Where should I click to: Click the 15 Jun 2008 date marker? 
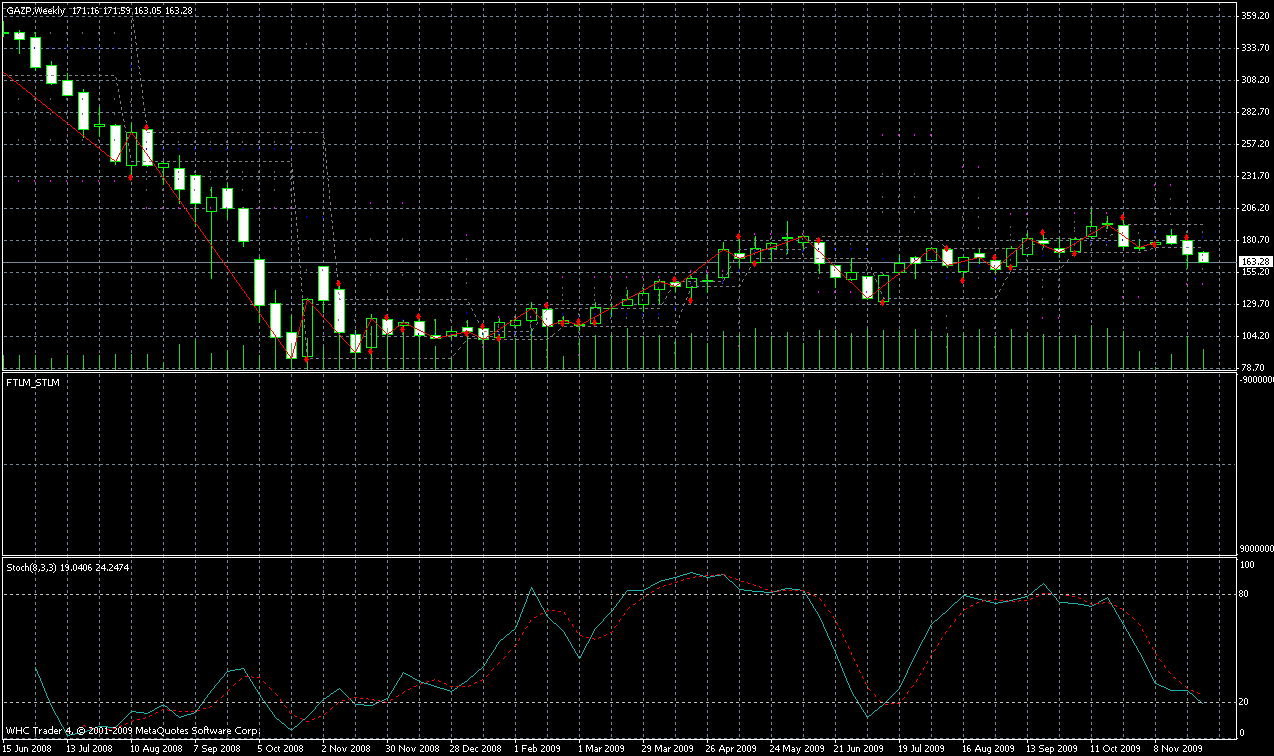coord(28,748)
